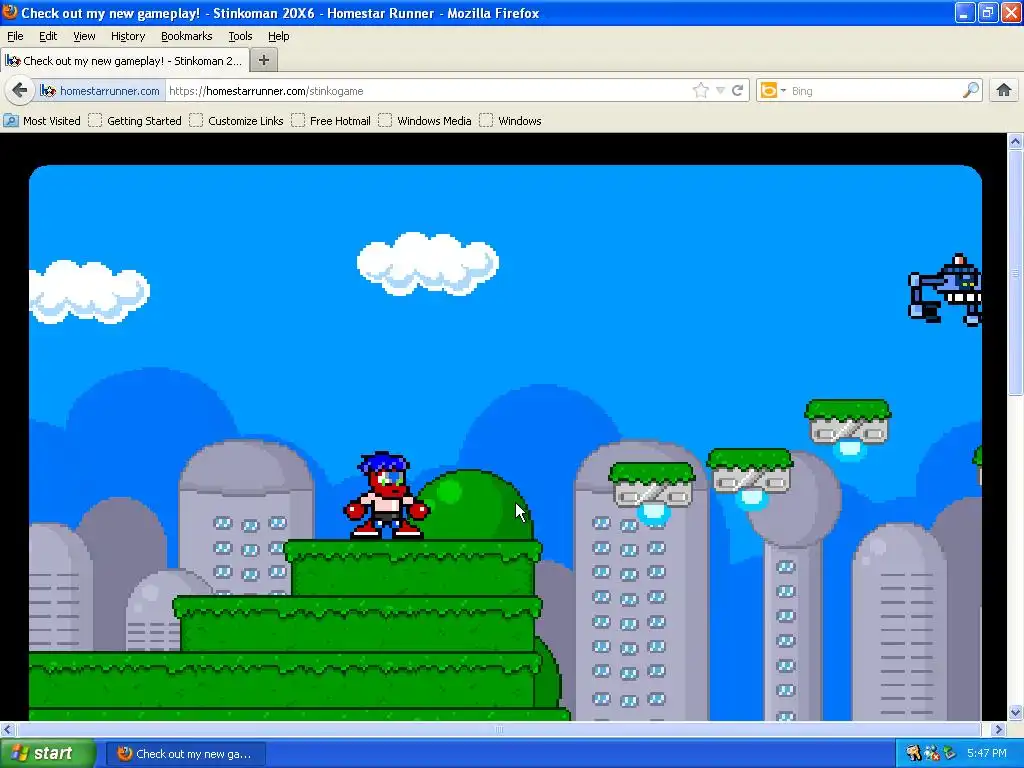Viewport: 1024px width, 768px height.
Task: Open the View menu
Action: point(84,36)
